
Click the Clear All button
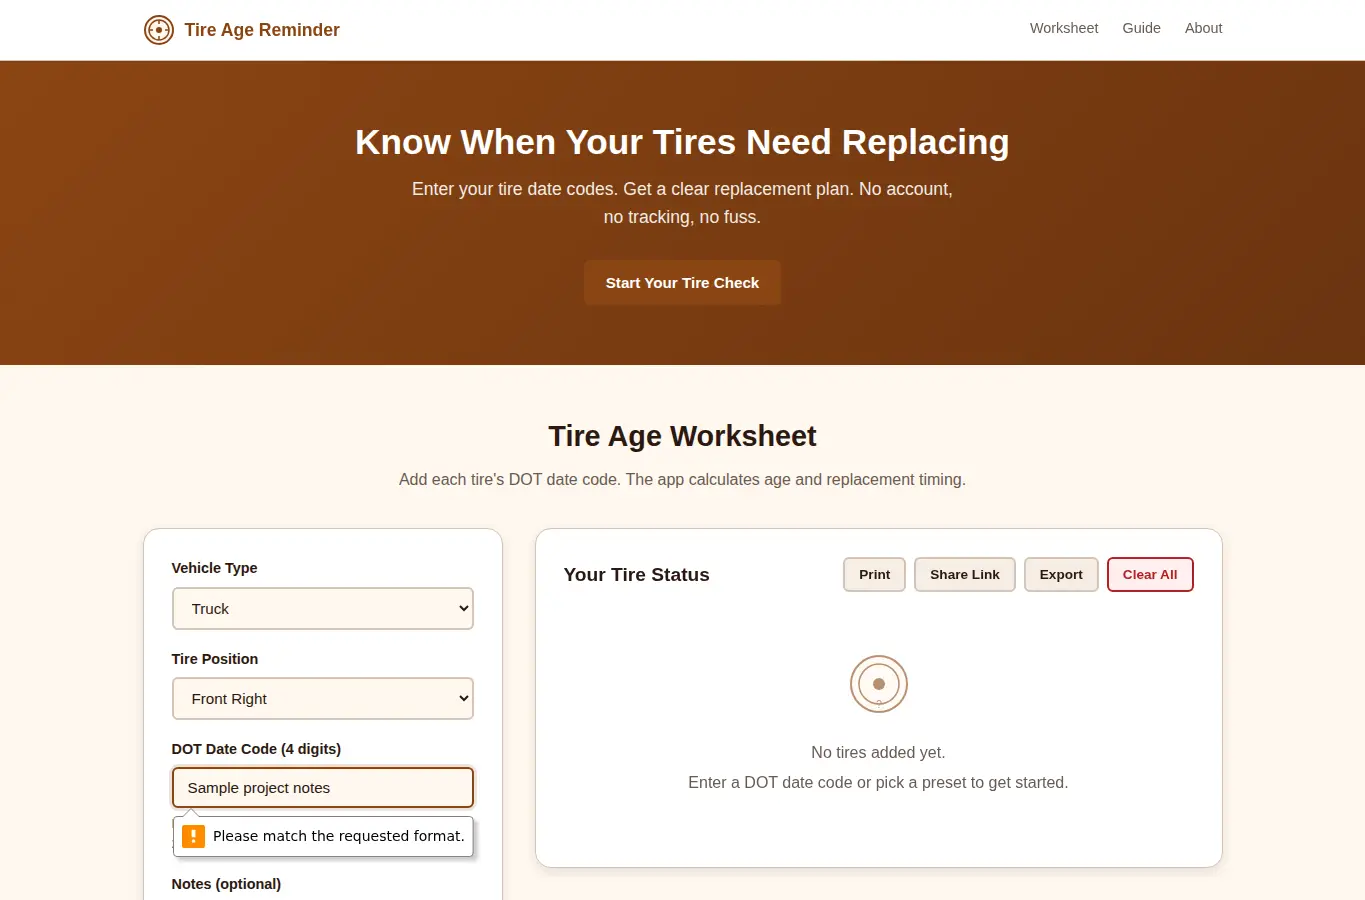[1150, 574]
